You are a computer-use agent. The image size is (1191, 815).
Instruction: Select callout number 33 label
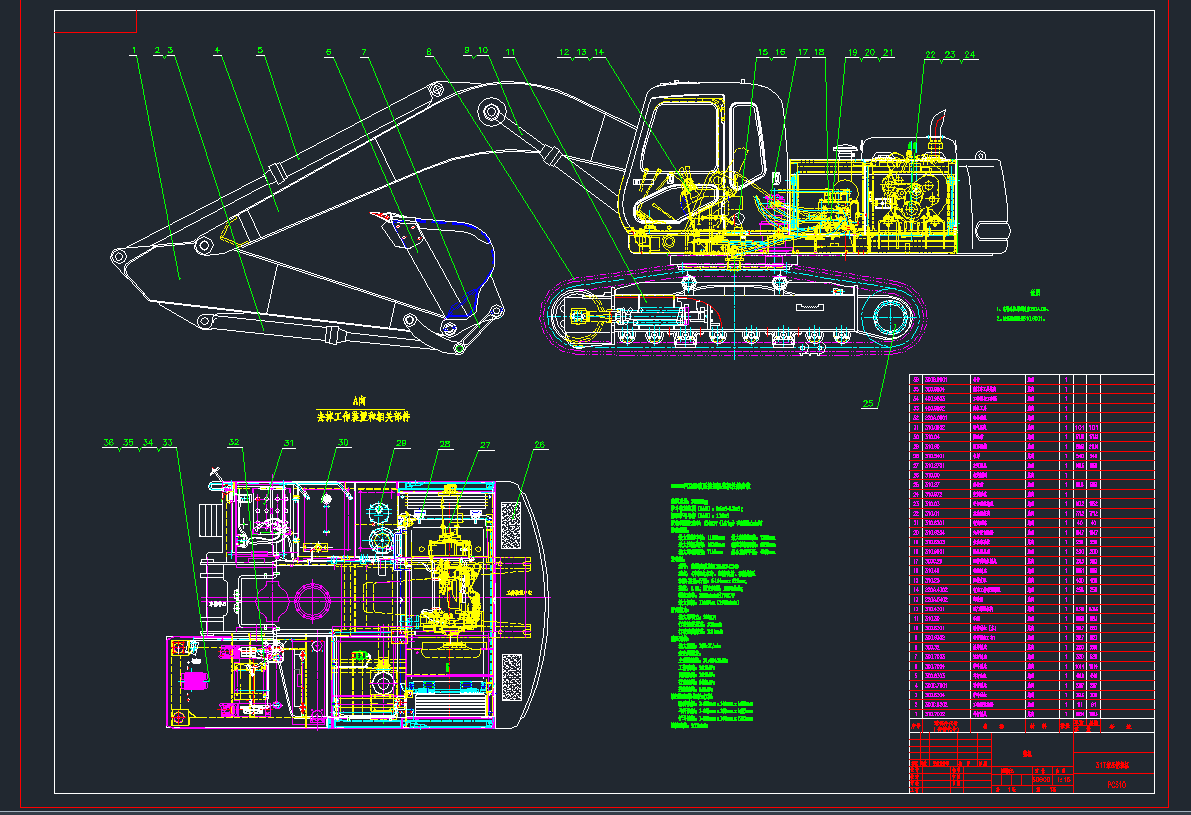(x=167, y=442)
